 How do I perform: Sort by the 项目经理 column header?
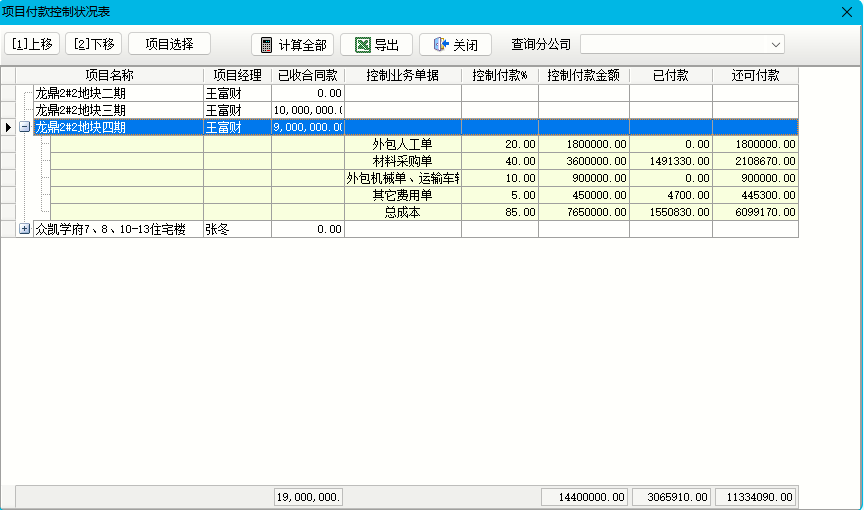click(237, 75)
